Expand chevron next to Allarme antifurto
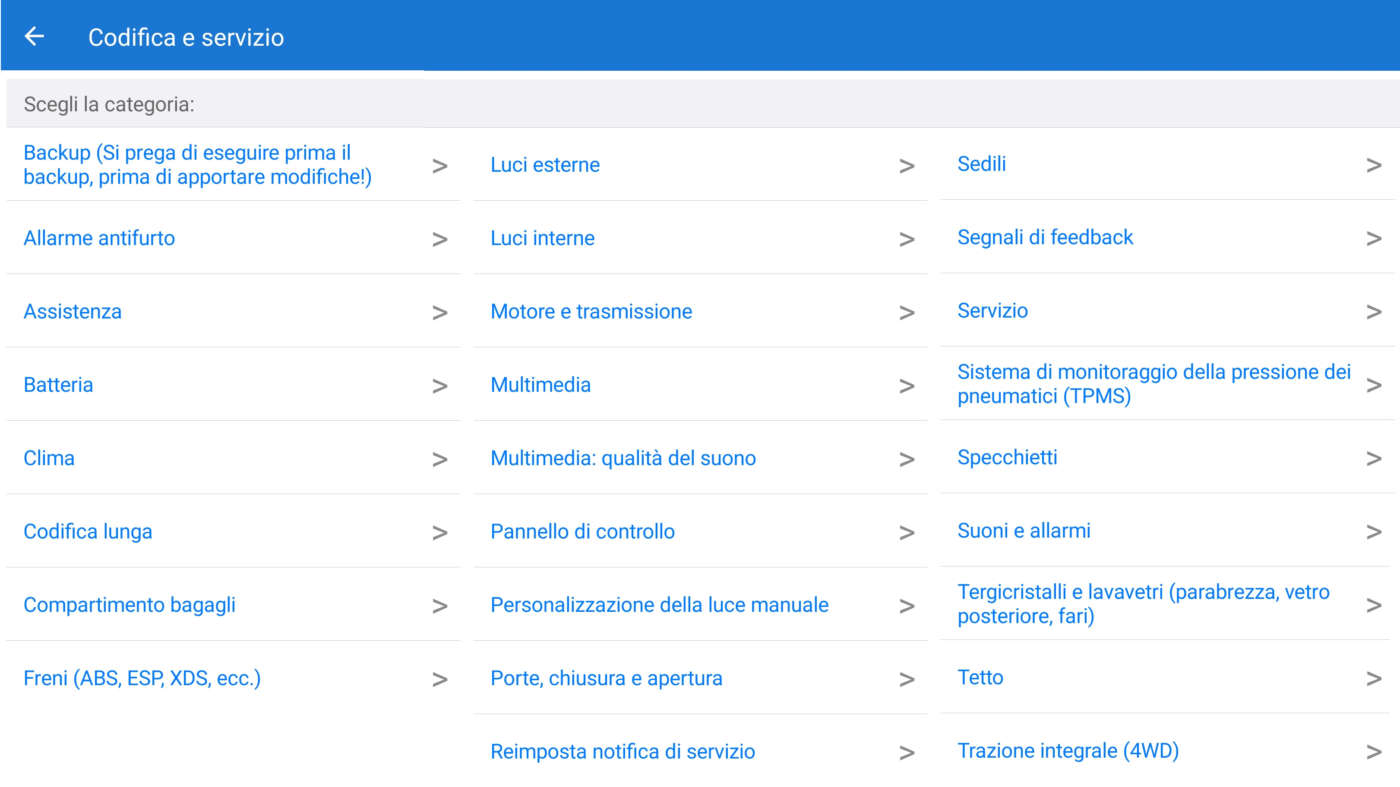The width and height of the screenshot is (1400, 787). (439, 239)
